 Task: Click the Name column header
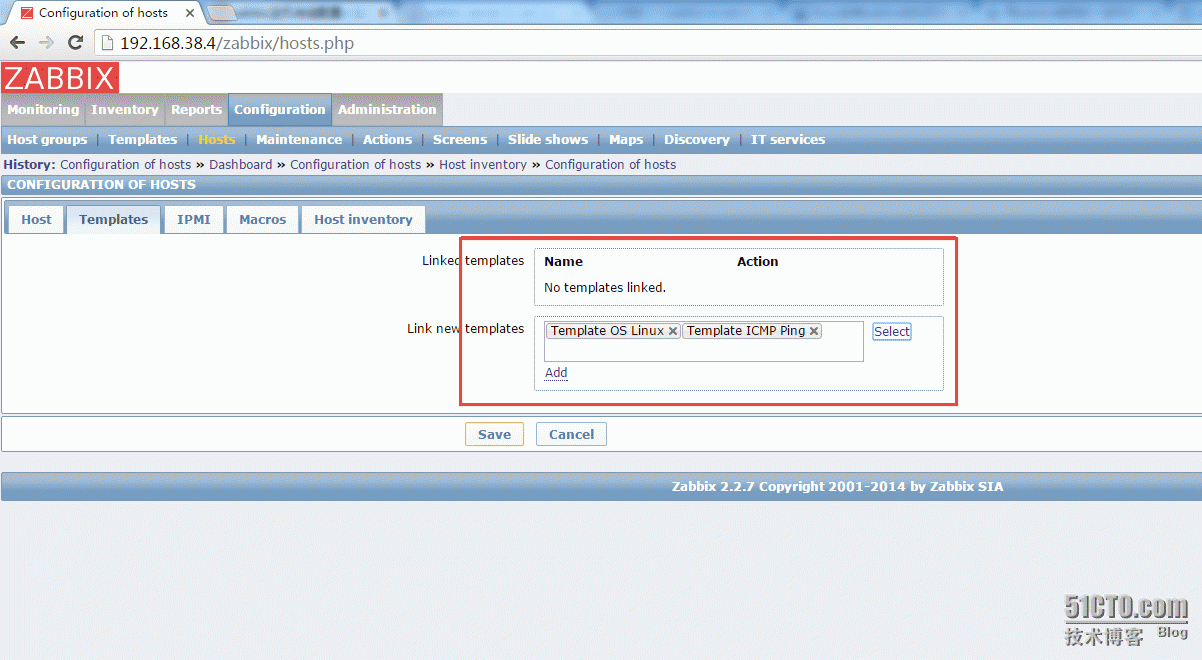click(x=563, y=262)
